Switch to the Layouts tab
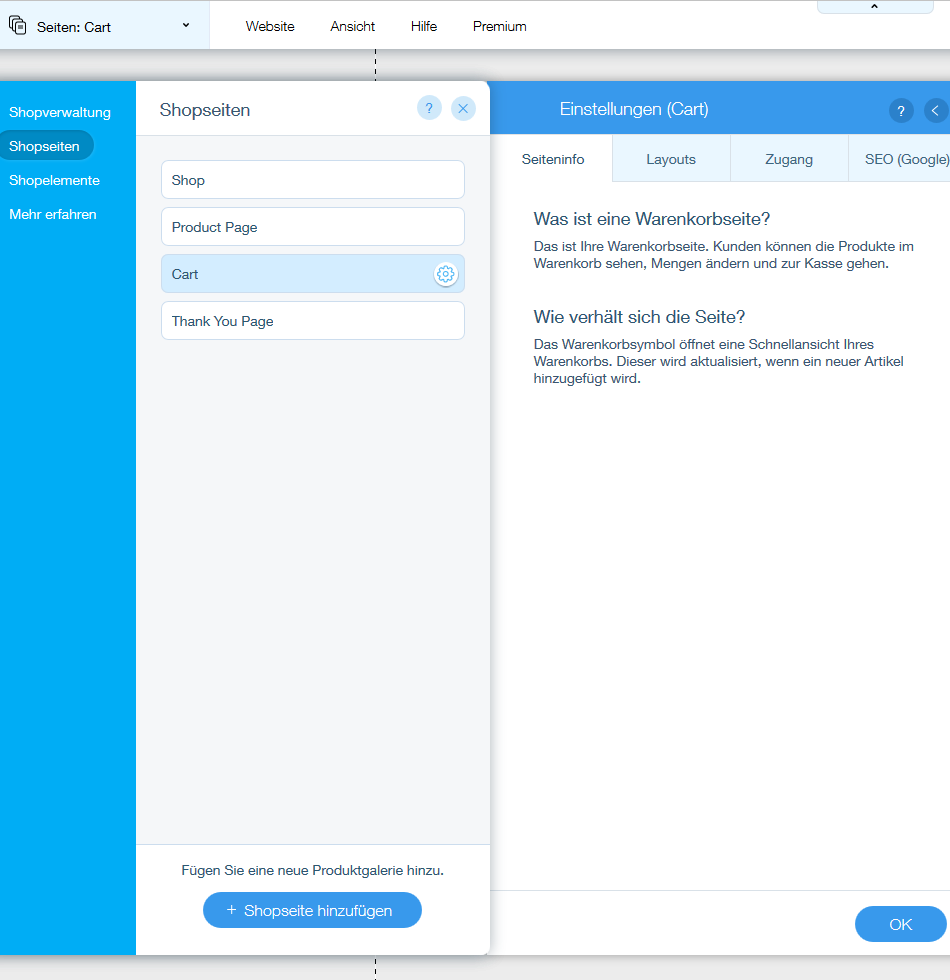 [671, 159]
